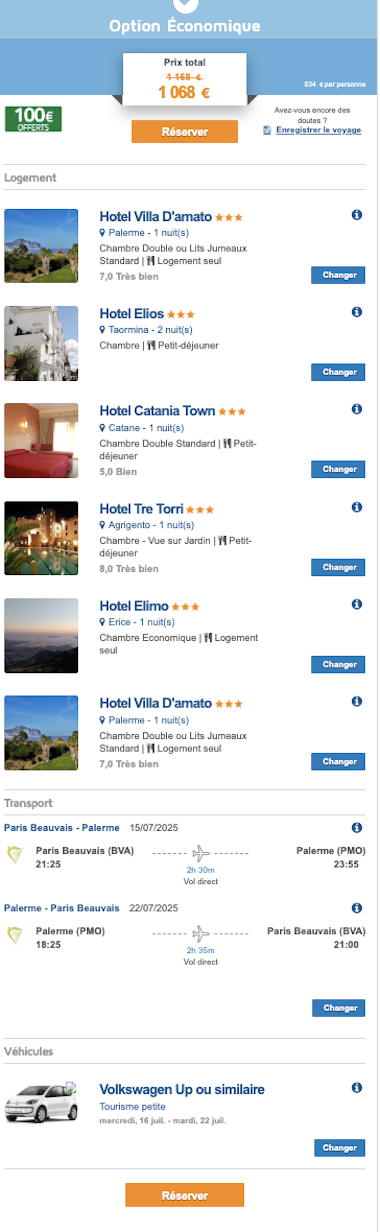380x1232 pixels.
Task: Change the Volkswagen Up vehicle
Action: tap(339, 1148)
